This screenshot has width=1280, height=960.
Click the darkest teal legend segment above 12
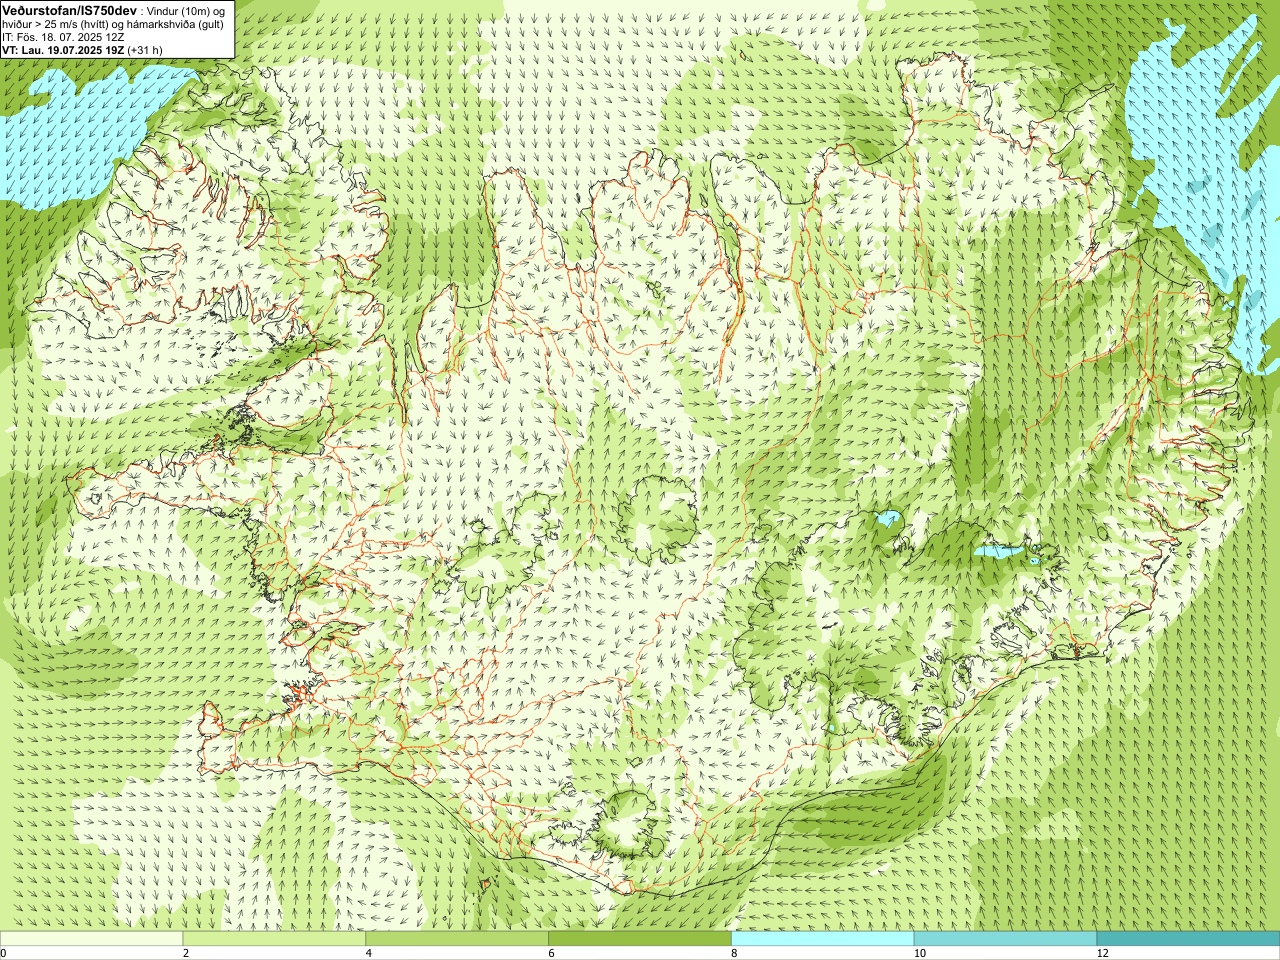[x=1188, y=939]
